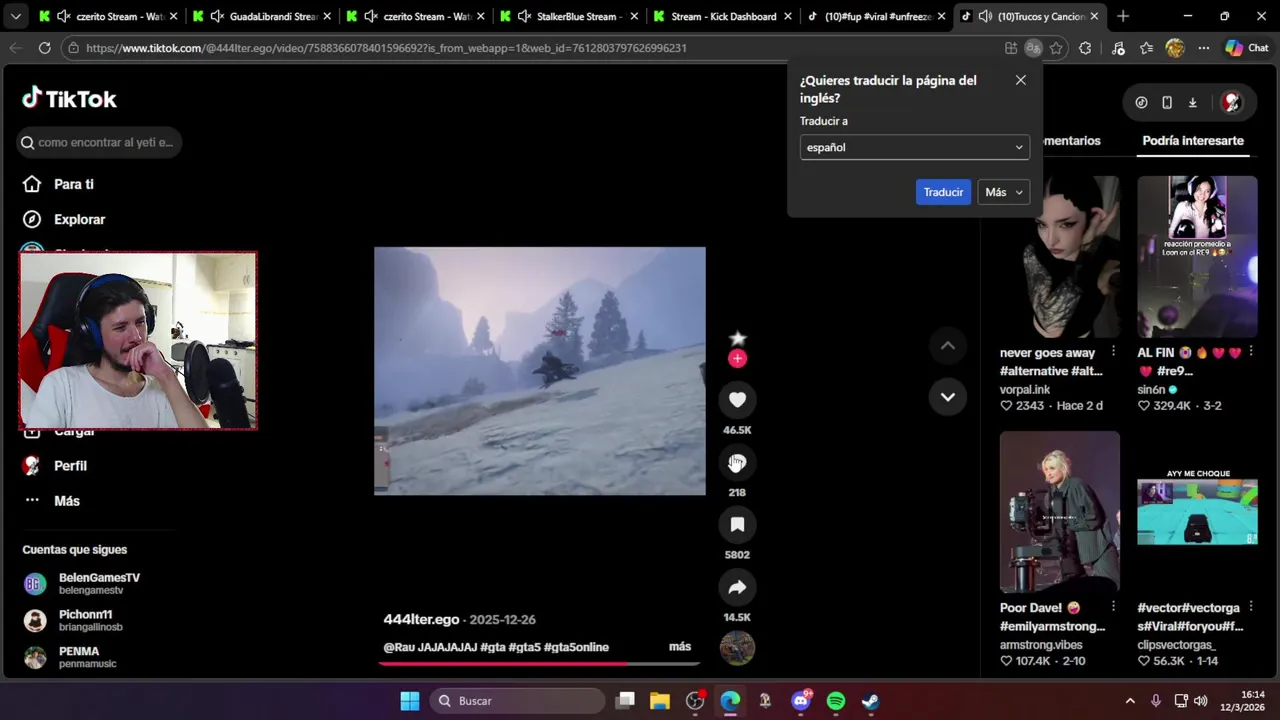This screenshot has height=720, width=1280.
Task: Open Discord from the taskbar
Action: pos(801,701)
